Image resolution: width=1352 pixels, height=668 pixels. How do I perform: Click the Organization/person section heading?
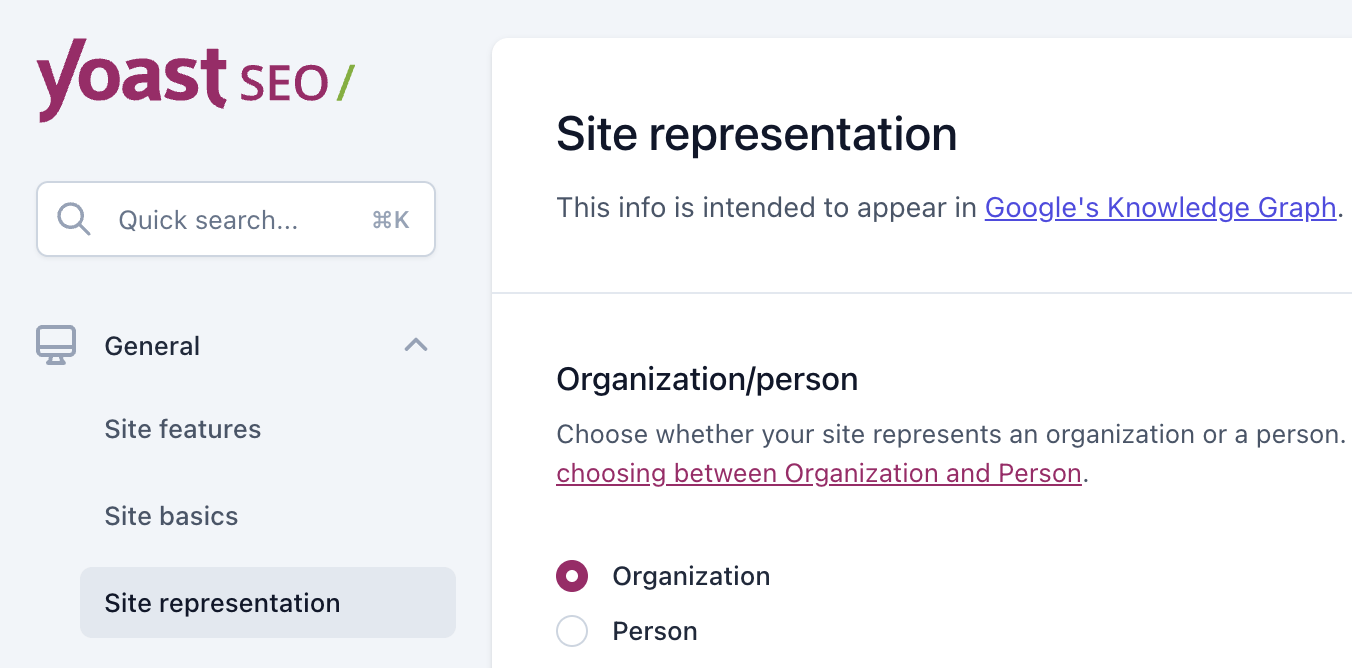tap(707, 380)
